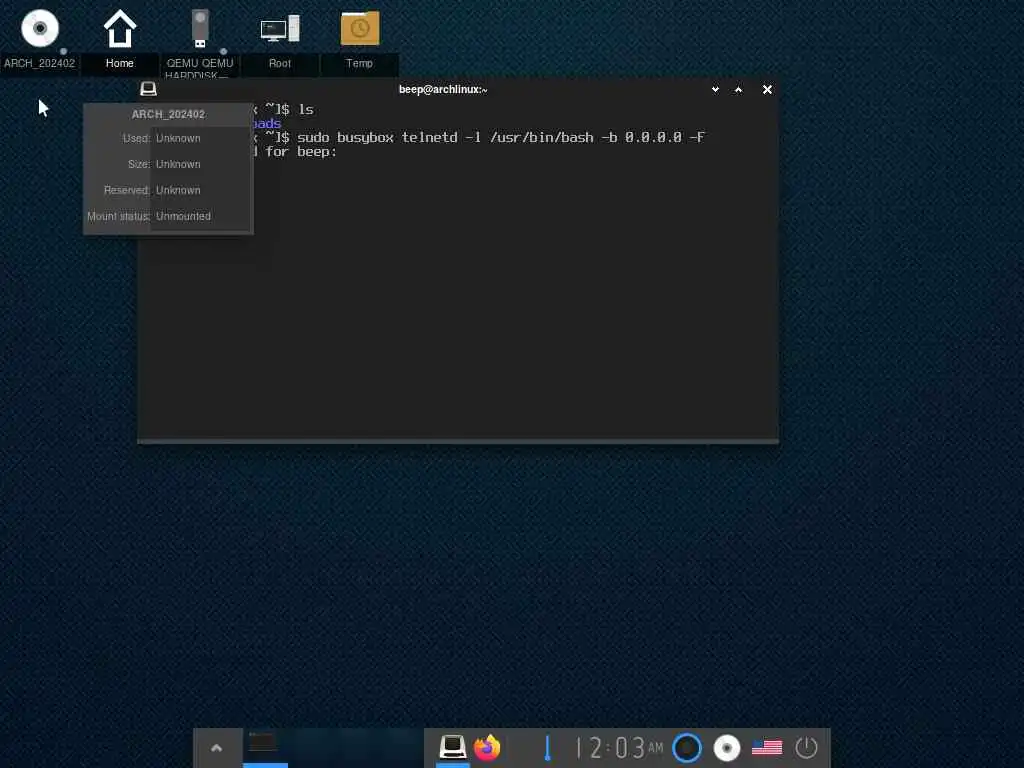Click the sudo busybox telnetd command text

pyautogui.click(x=502, y=137)
